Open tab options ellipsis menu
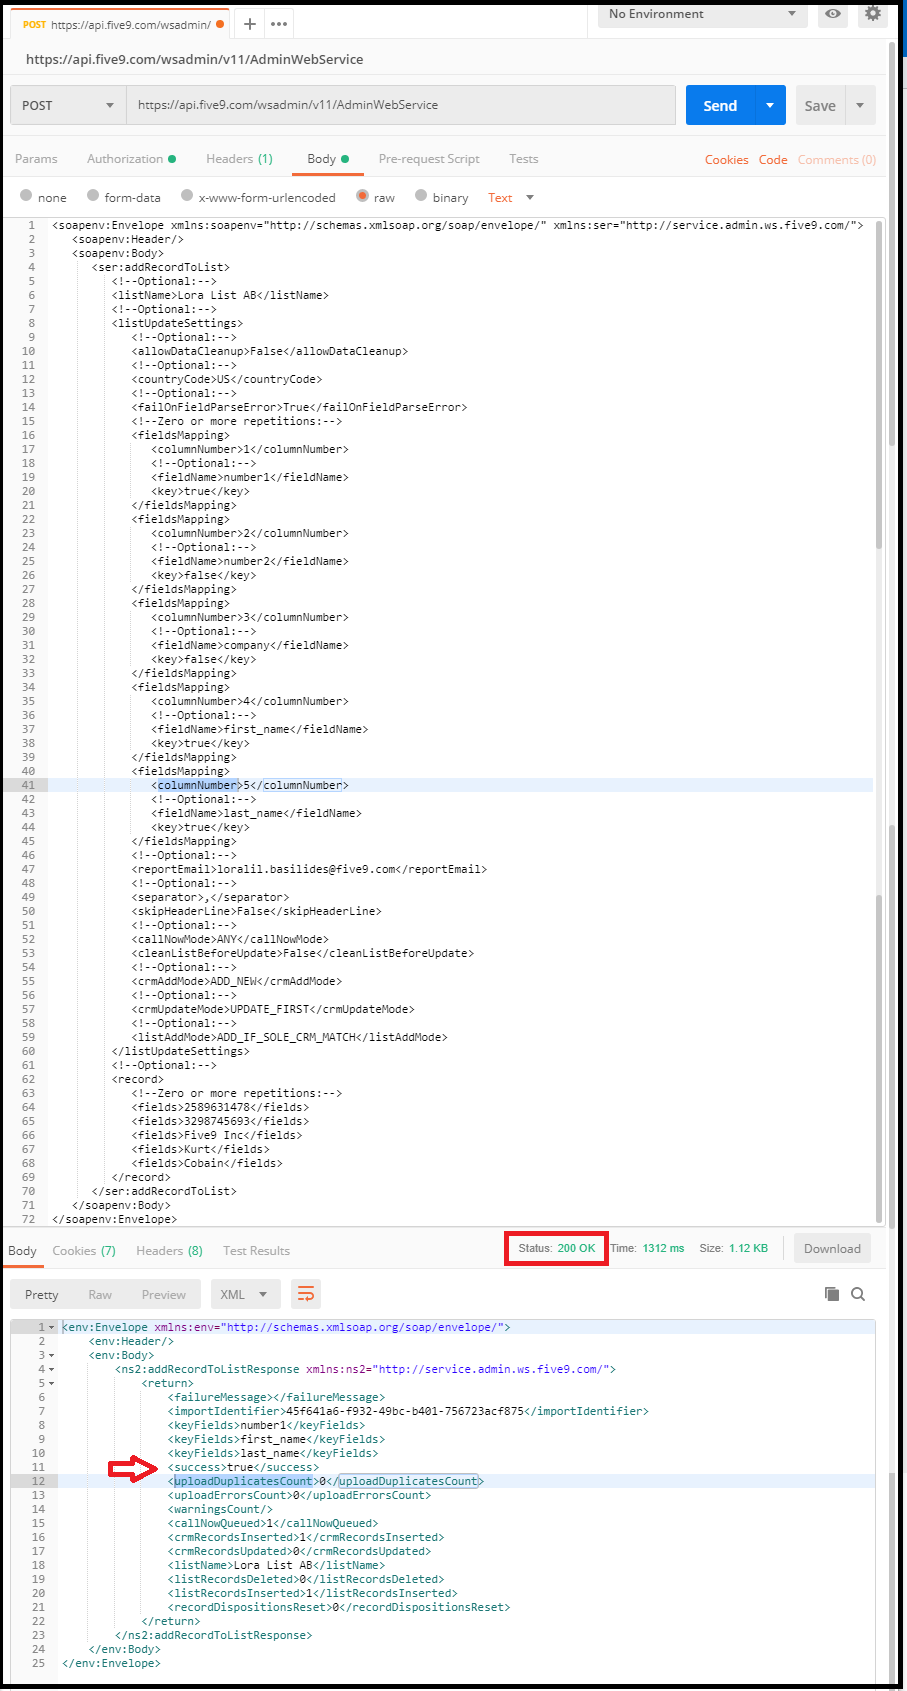This screenshot has height=1691, width=907. coord(279,24)
